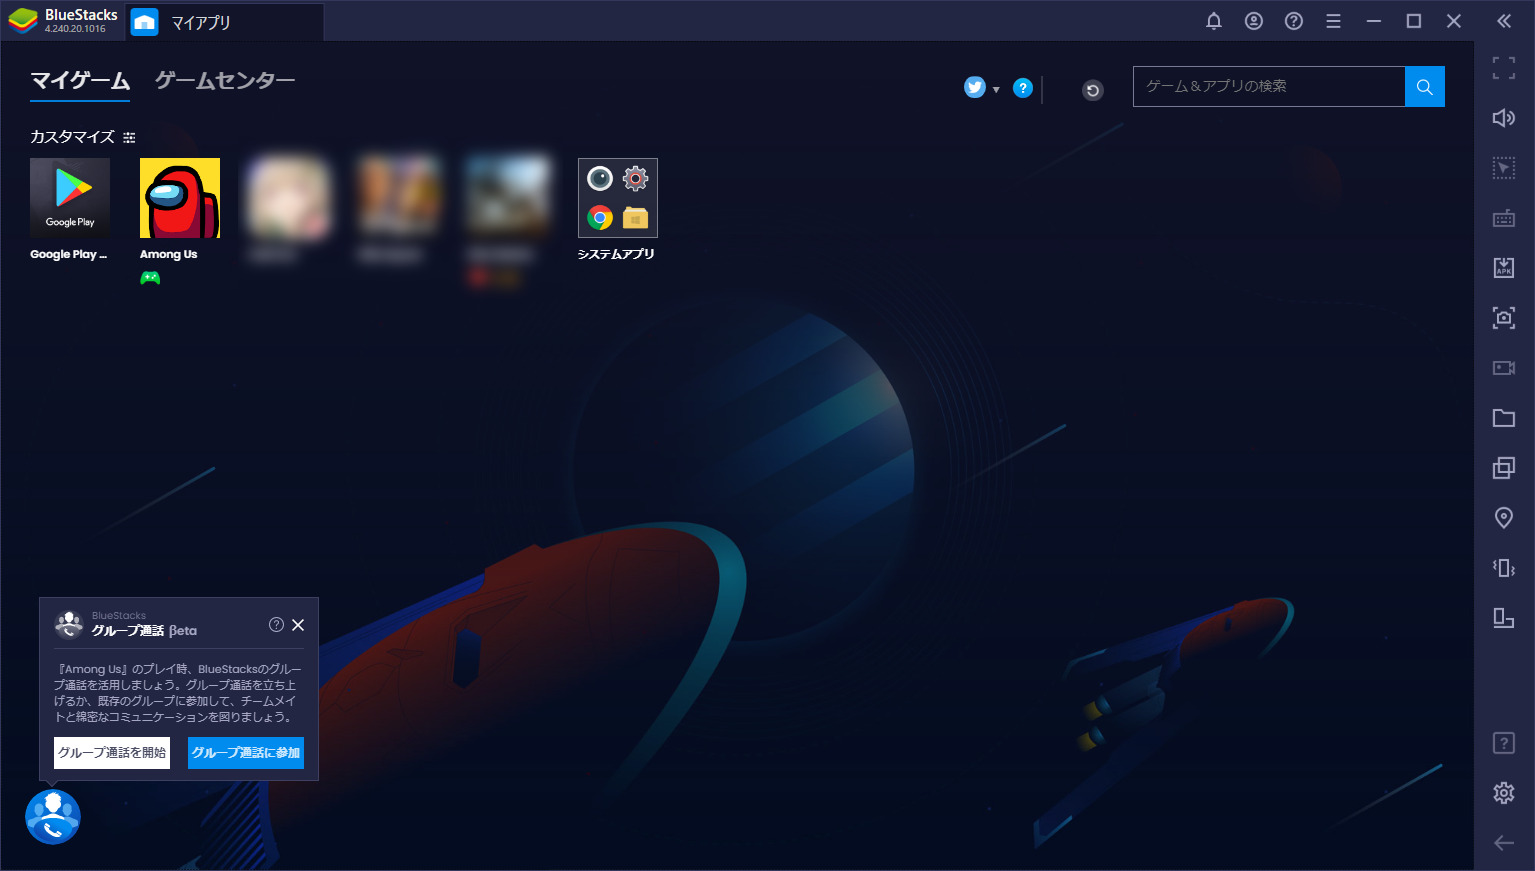Viewport: 1535px width, 871px height.
Task: Collapse the side toolbar with double arrow
Action: tap(1504, 21)
